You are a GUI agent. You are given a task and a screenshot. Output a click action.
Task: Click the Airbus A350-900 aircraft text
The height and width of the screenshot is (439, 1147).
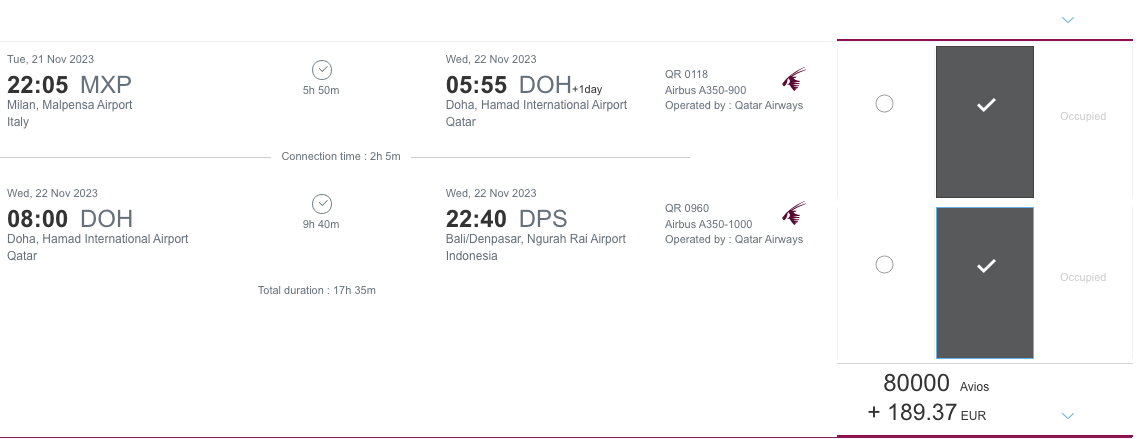(705, 90)
